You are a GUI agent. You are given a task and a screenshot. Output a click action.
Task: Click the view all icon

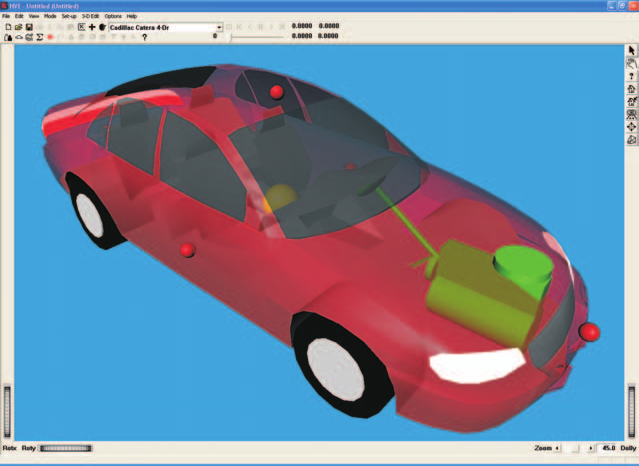click(x=631, y=114)
